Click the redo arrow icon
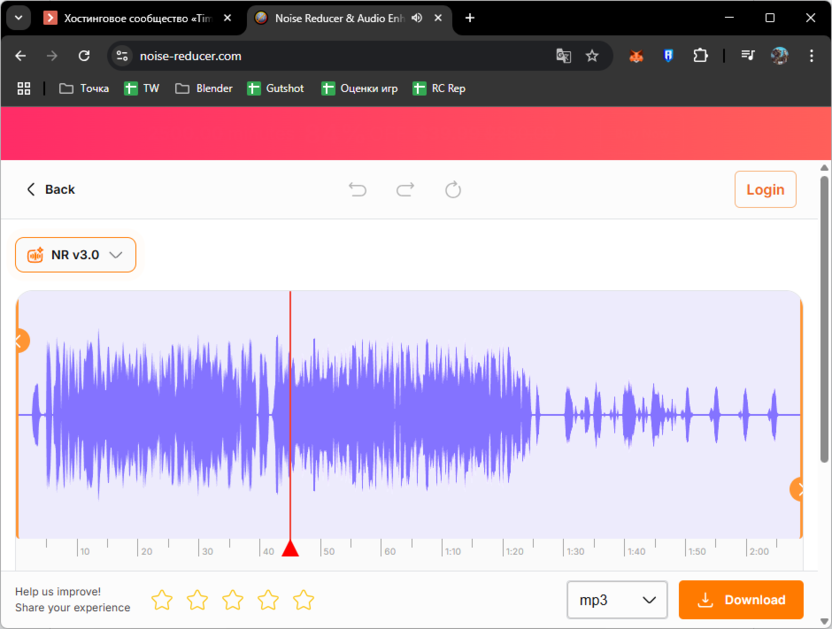Image resolution: width=832 pixels, height=629 pixels. click(x=405, y=189)
